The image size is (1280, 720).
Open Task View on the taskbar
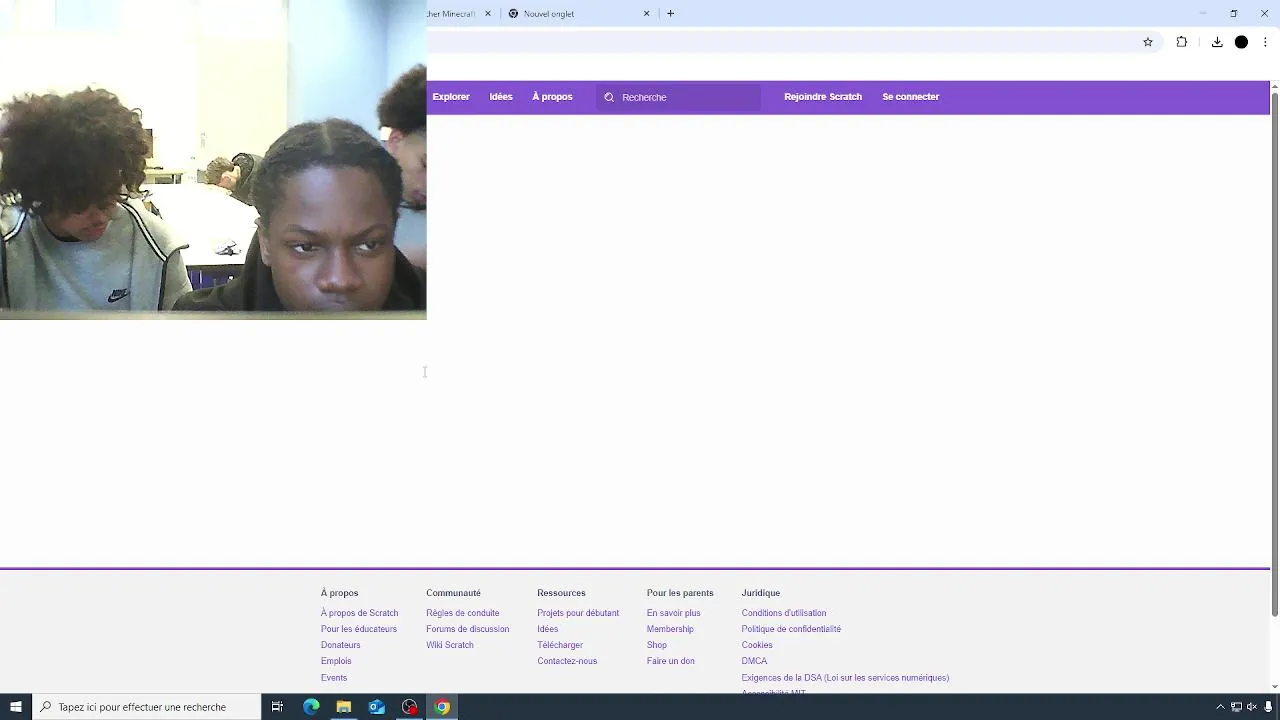277,707
